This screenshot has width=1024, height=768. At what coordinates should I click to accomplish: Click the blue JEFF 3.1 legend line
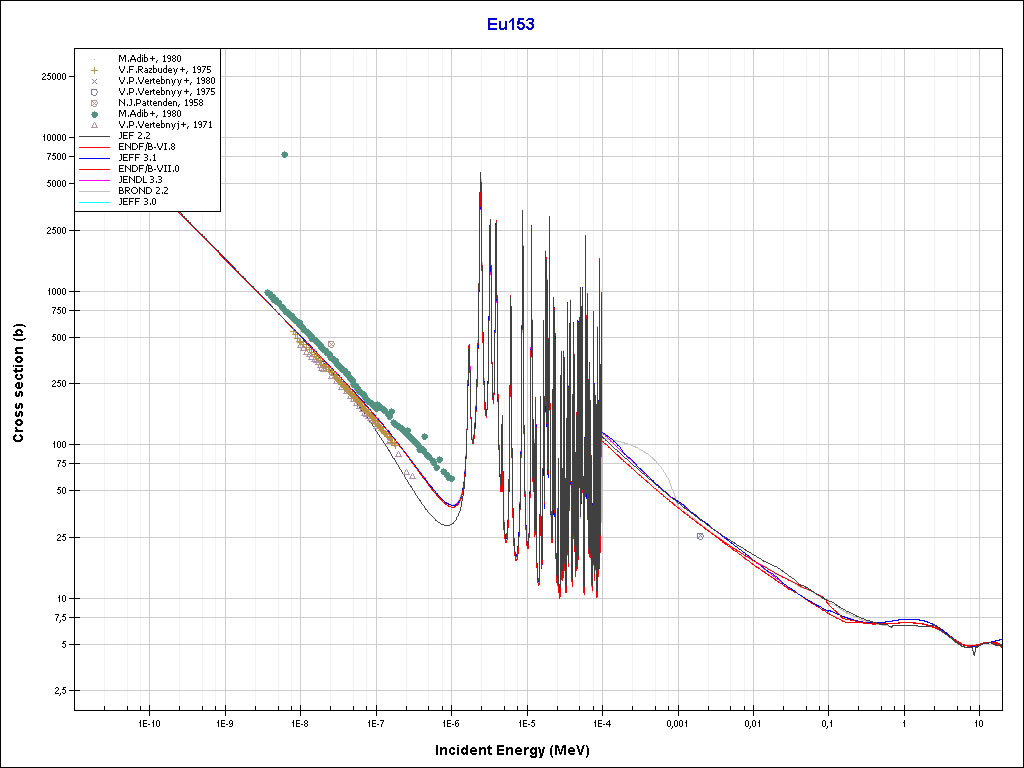pos(94,158)
